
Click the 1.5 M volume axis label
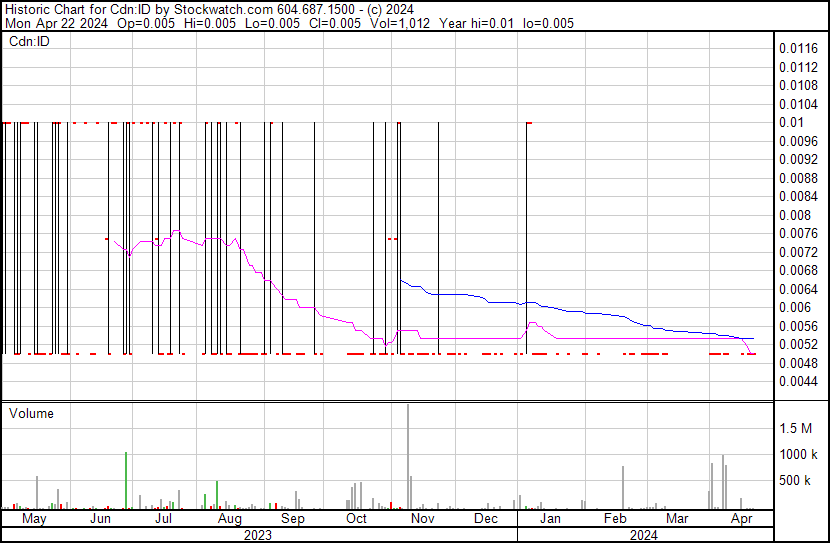coord(797,428)
